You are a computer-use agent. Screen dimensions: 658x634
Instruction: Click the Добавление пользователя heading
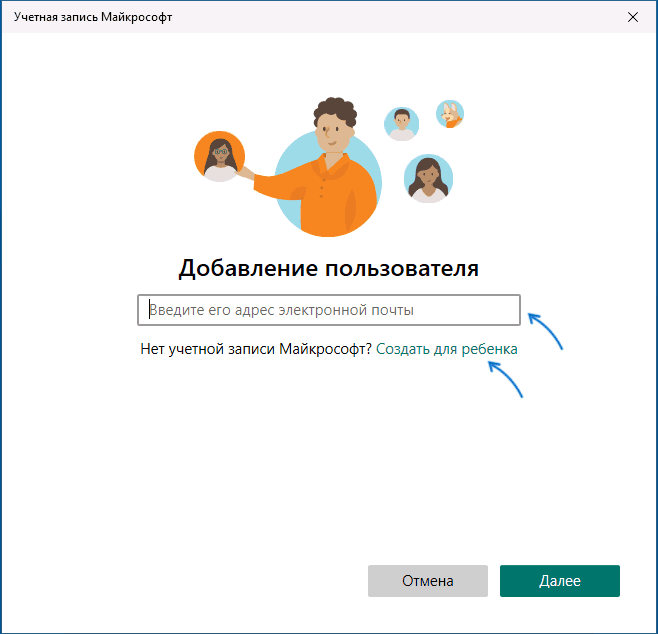[328, 268]
